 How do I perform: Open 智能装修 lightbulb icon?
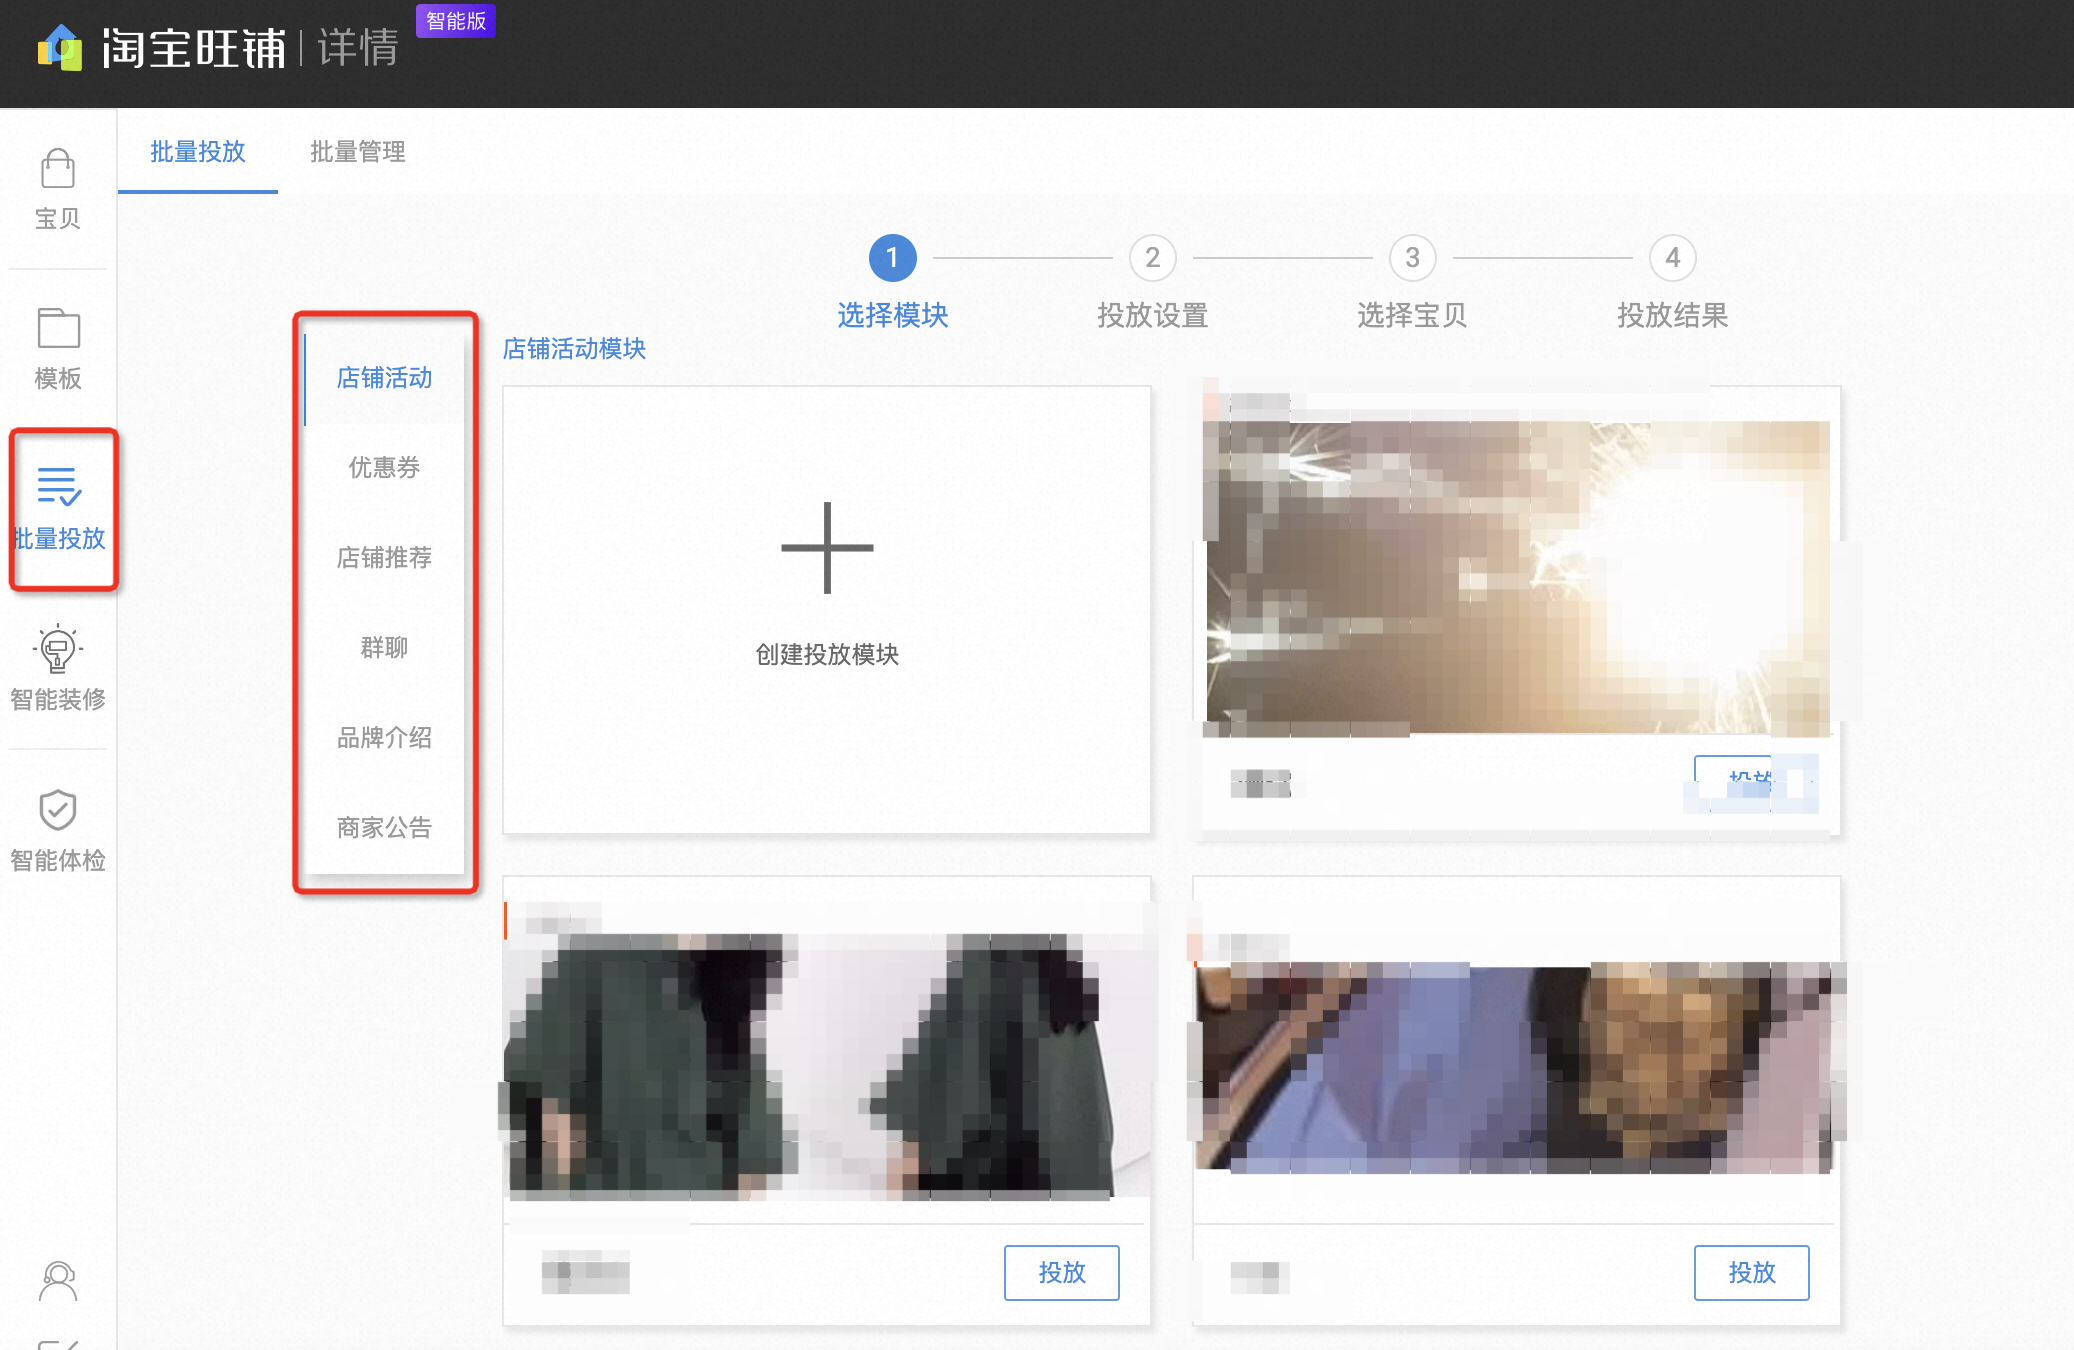(57, 648)
